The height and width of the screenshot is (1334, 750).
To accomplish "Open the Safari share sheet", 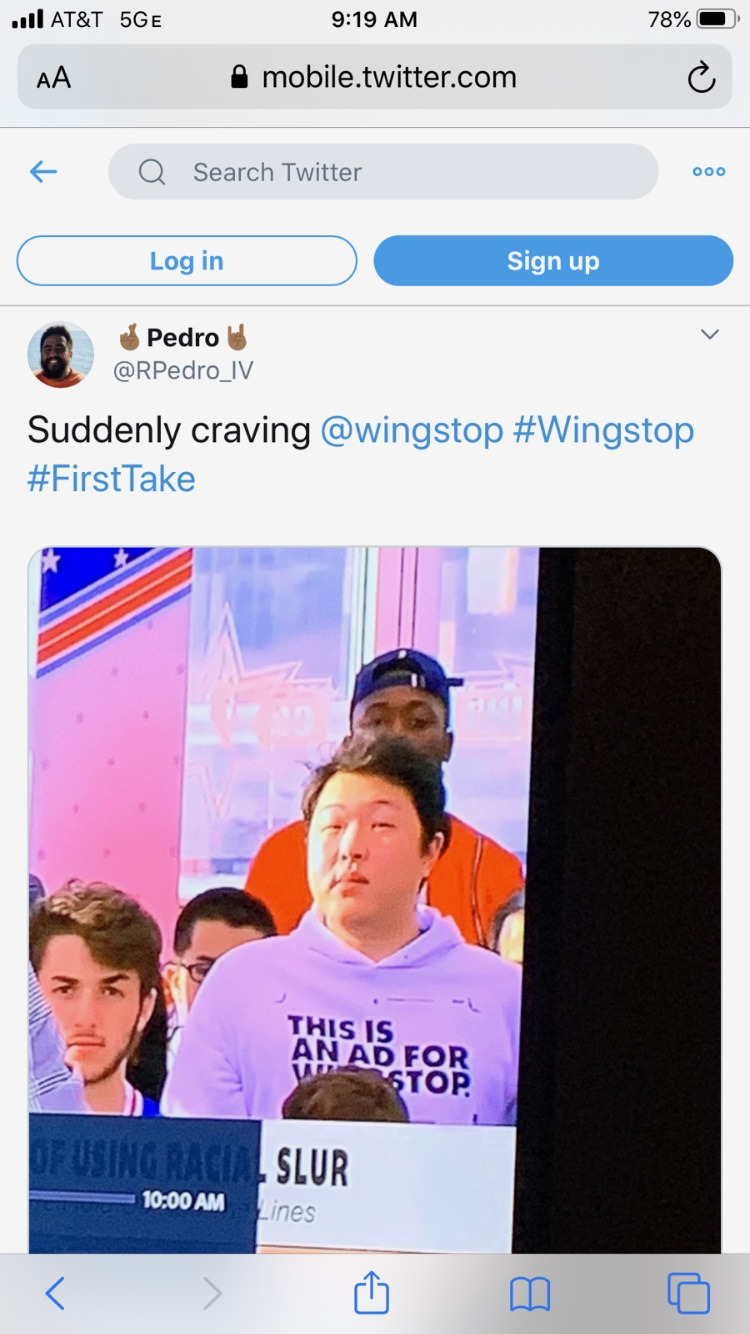I will point(371,1292).
